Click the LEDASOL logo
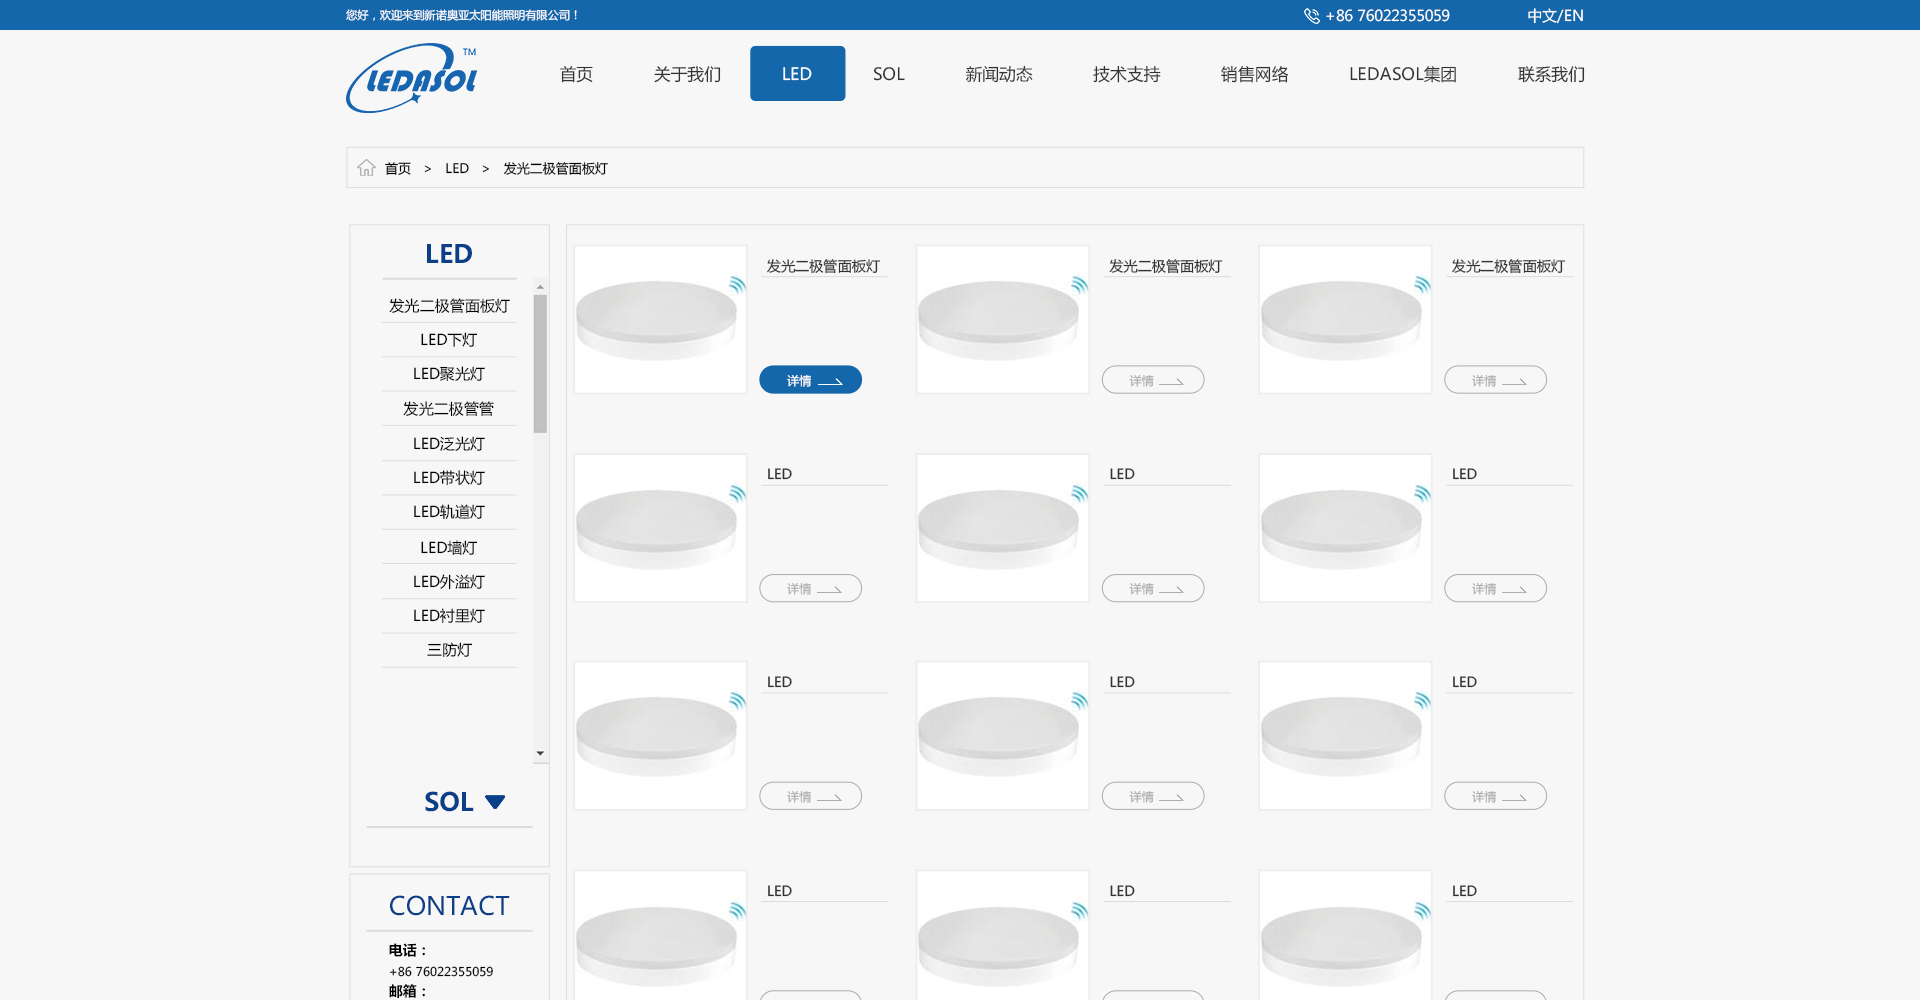 click(x=412, y=77)
